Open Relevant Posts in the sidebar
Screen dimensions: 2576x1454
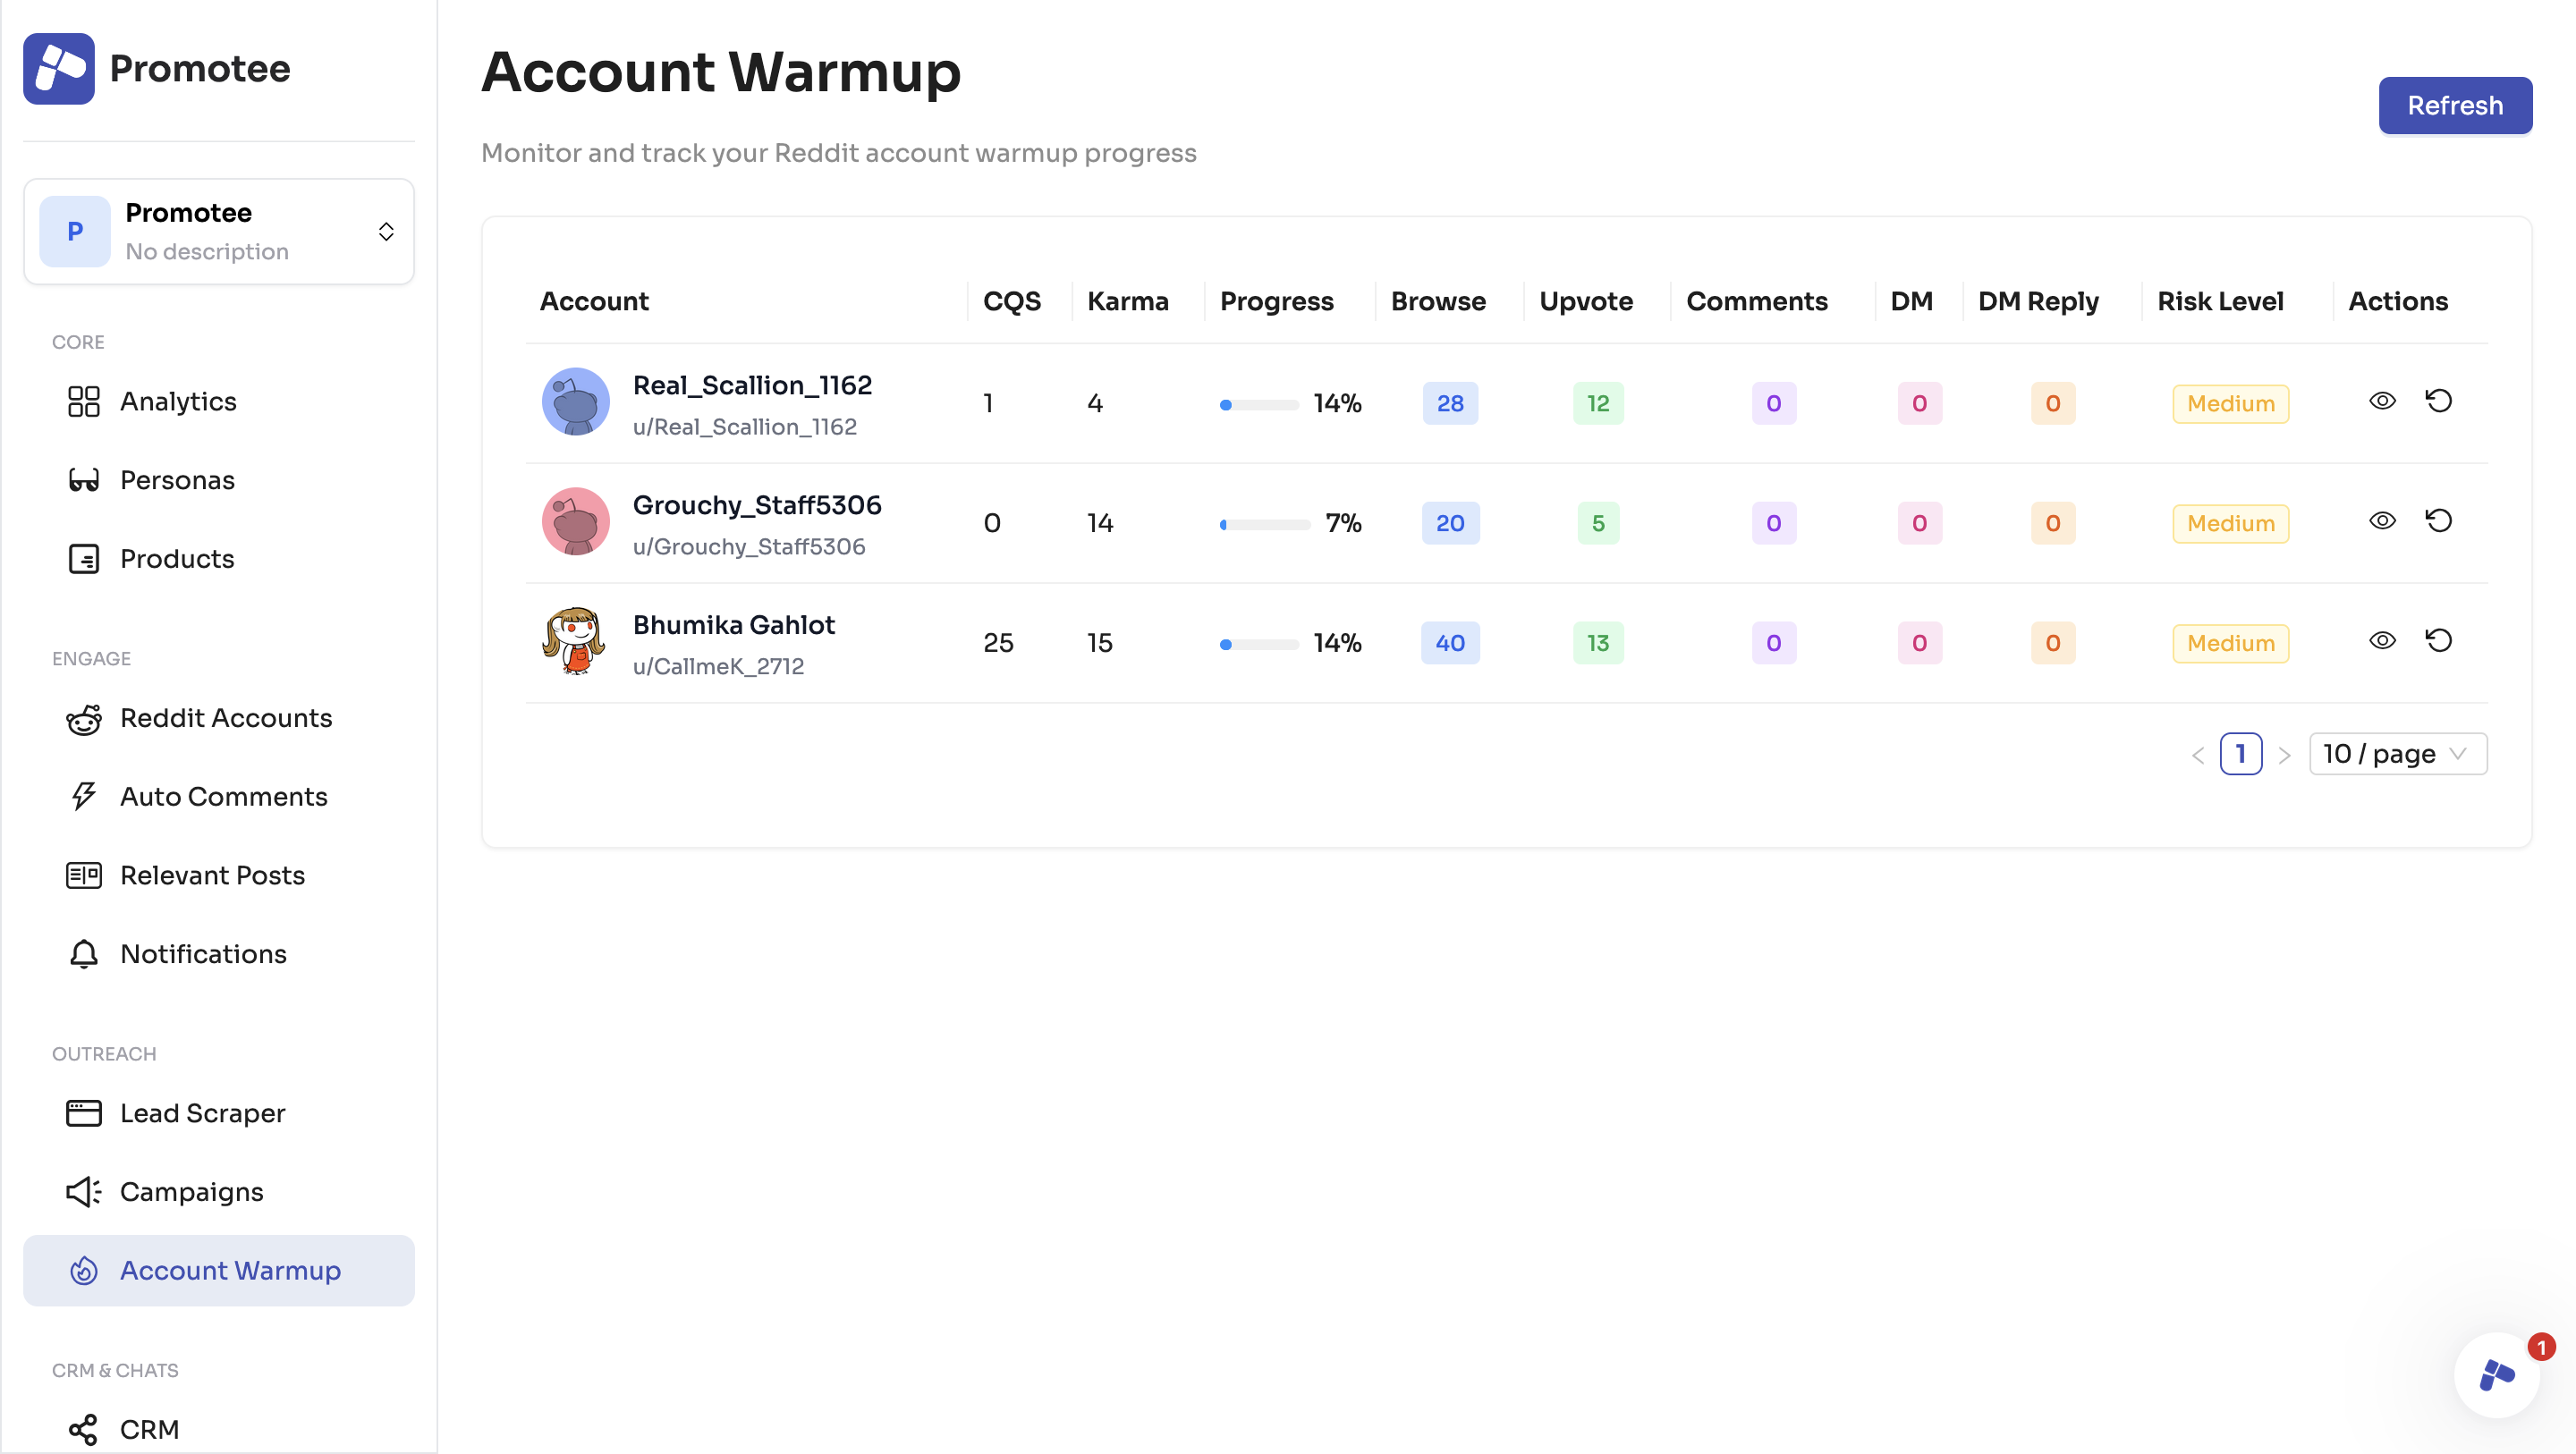point(218,876)
